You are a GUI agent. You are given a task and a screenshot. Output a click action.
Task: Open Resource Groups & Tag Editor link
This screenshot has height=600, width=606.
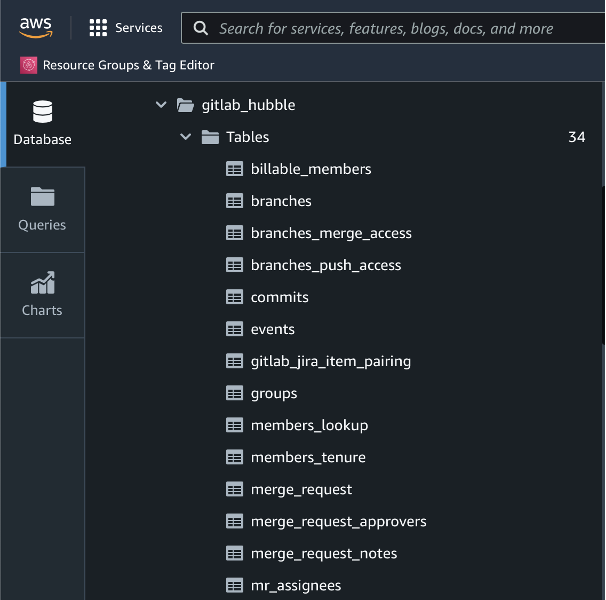tap(128, 65)
